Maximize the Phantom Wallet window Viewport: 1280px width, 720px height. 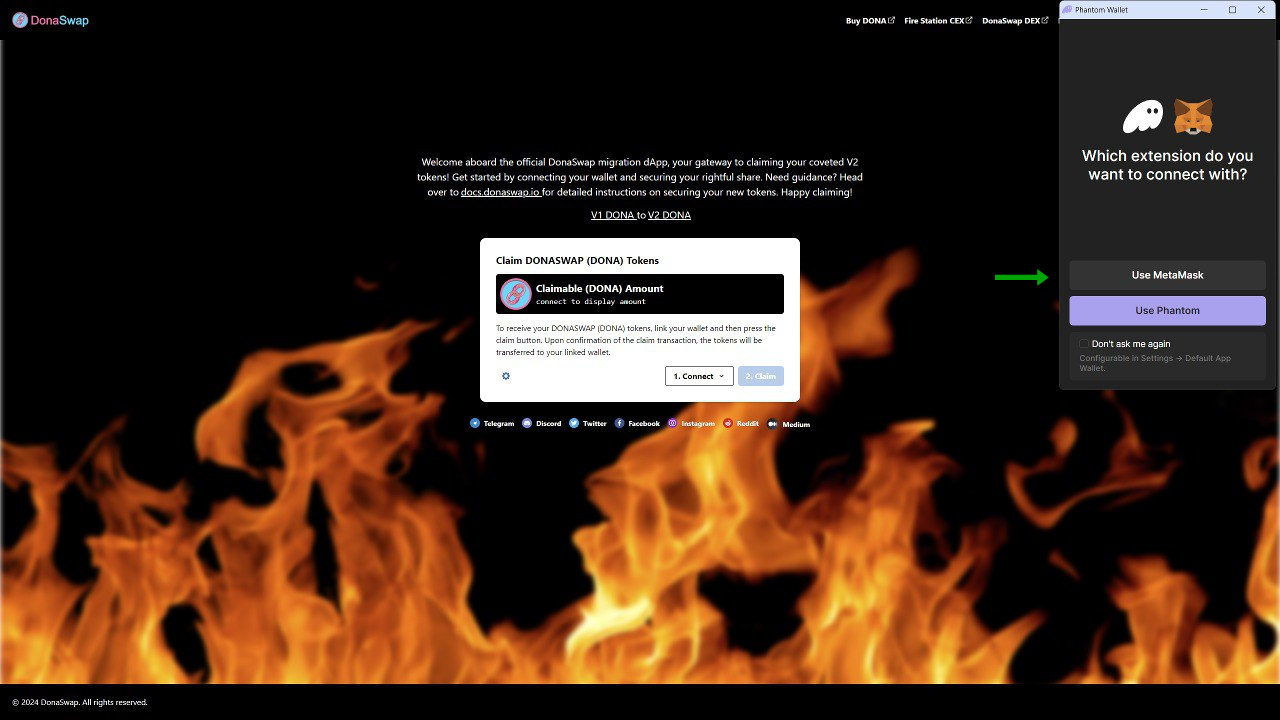click(x=1232, y=10)
